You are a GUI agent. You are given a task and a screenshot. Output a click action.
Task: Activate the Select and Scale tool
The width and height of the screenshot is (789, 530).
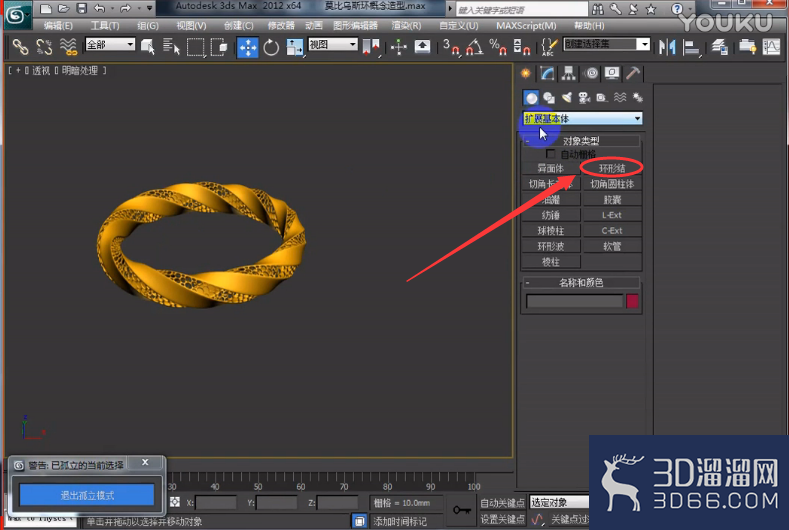[294, 47]
